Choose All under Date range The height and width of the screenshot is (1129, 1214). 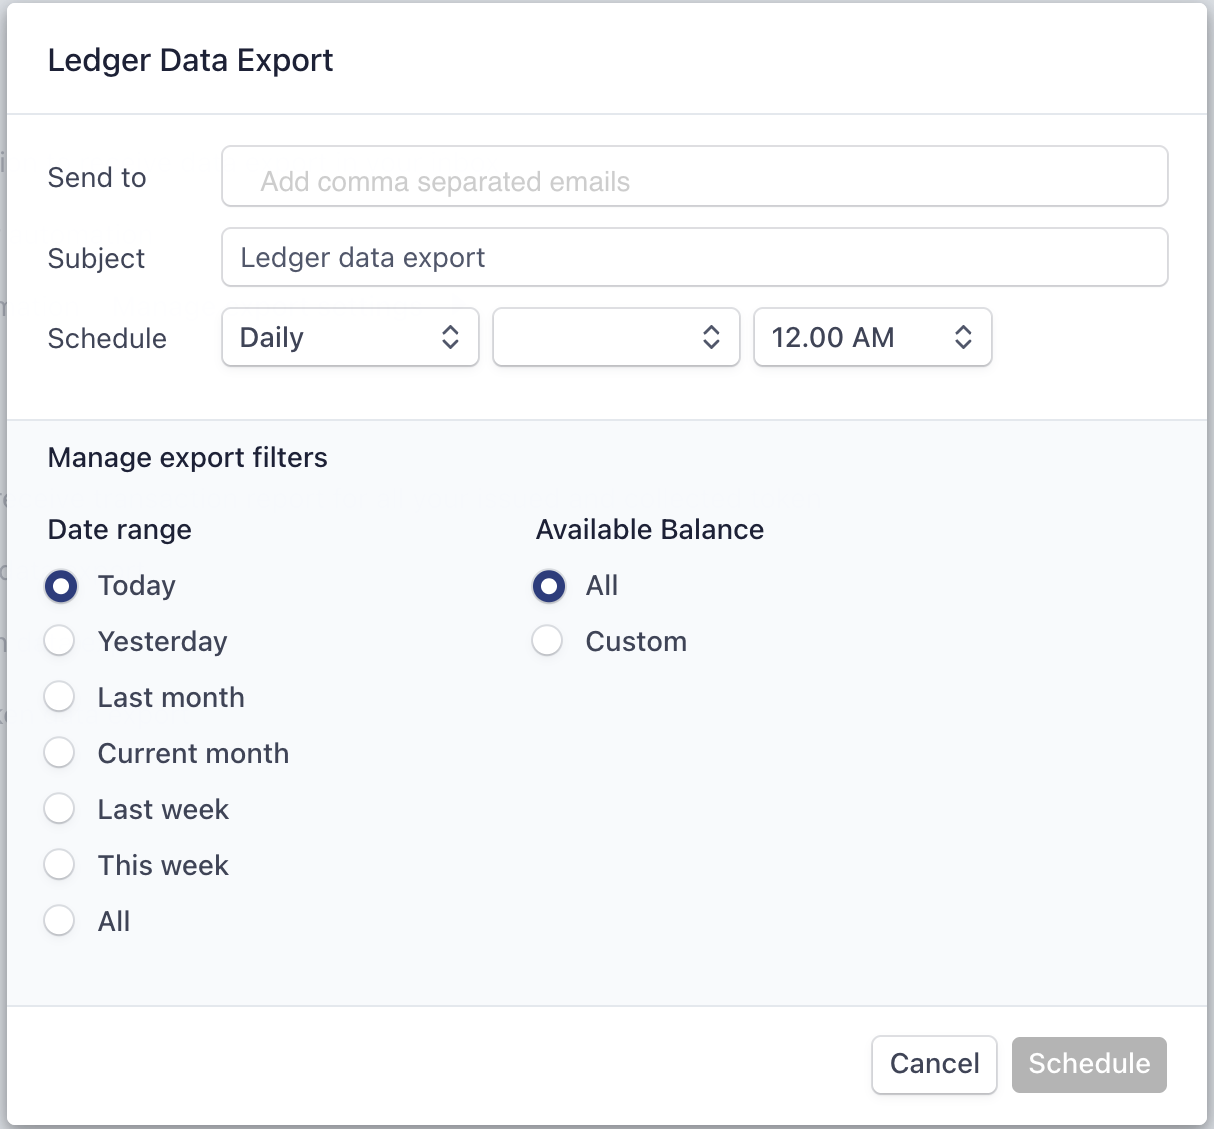click(x=60, y=921)
